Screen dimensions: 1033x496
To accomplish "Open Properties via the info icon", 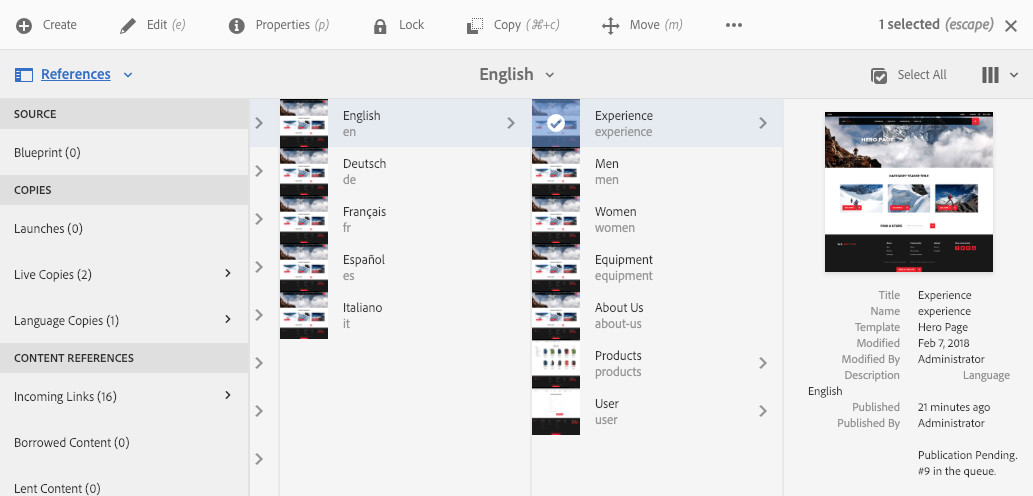I will (x=237, y=26).
